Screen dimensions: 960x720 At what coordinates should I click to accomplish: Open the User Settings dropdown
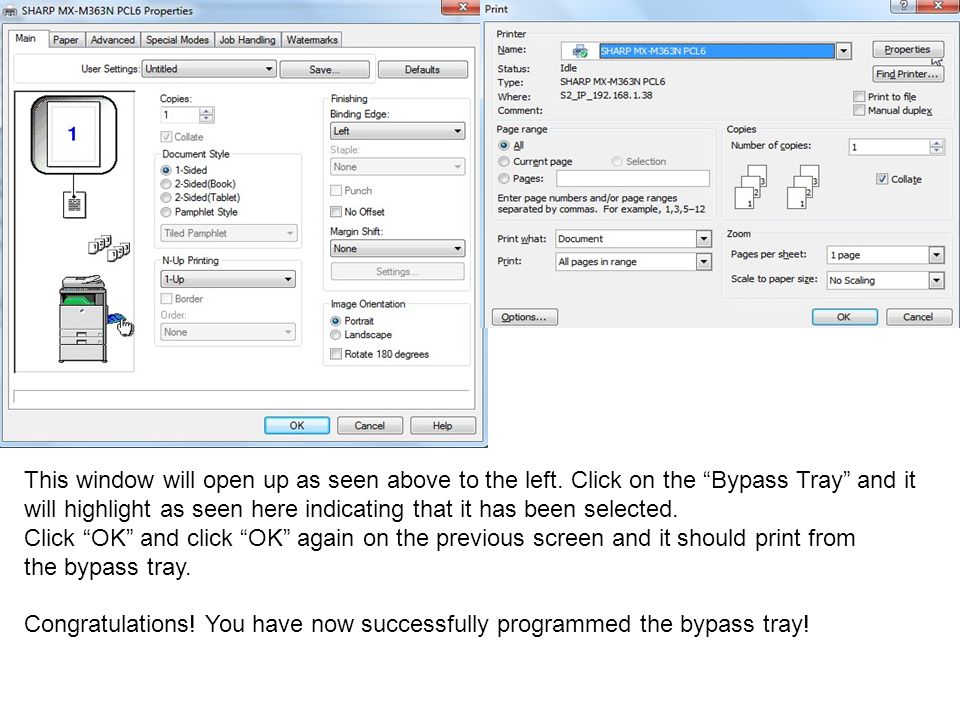(209, 69)
